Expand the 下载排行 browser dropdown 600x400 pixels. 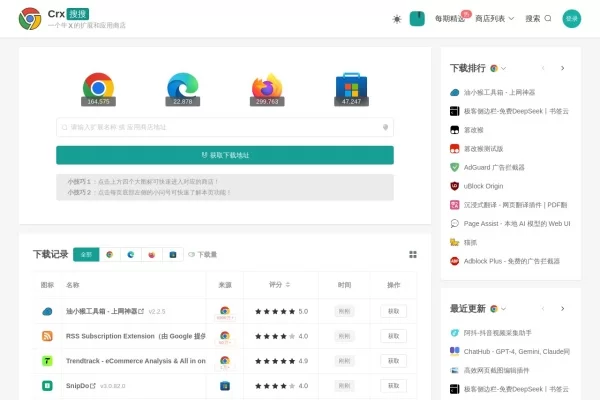point(498,68)
